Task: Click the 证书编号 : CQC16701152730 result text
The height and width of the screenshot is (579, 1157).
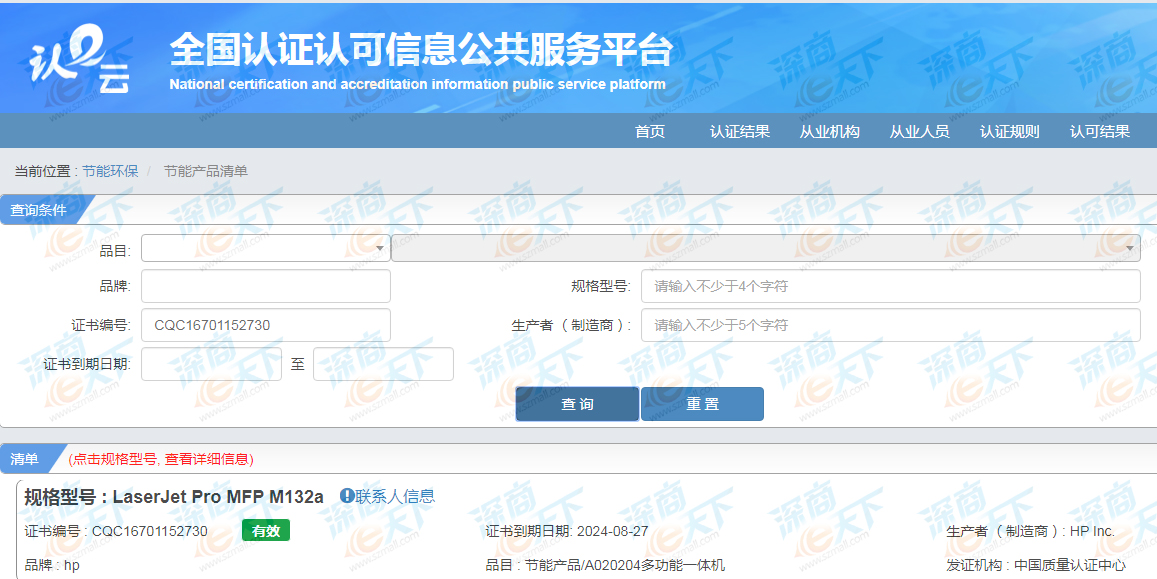Action: click(x=116, y=531)
